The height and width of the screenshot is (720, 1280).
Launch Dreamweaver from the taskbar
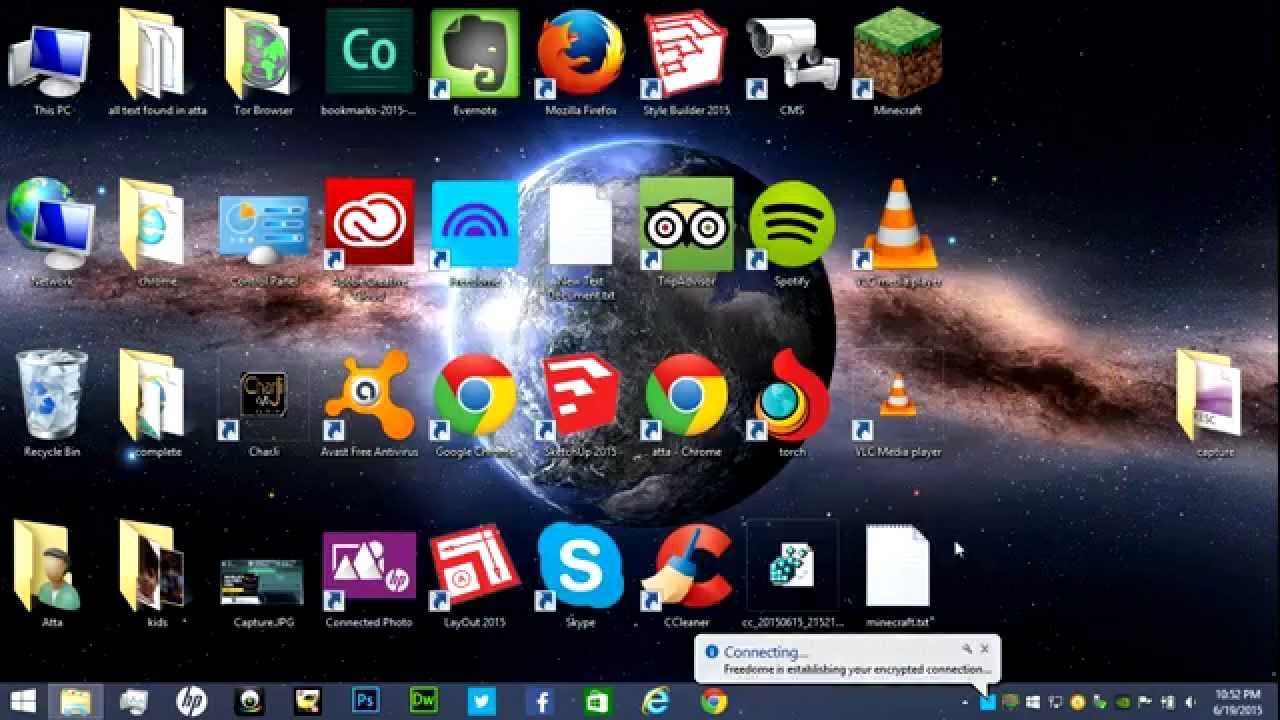pyautogui.click(x=424, y=702)
